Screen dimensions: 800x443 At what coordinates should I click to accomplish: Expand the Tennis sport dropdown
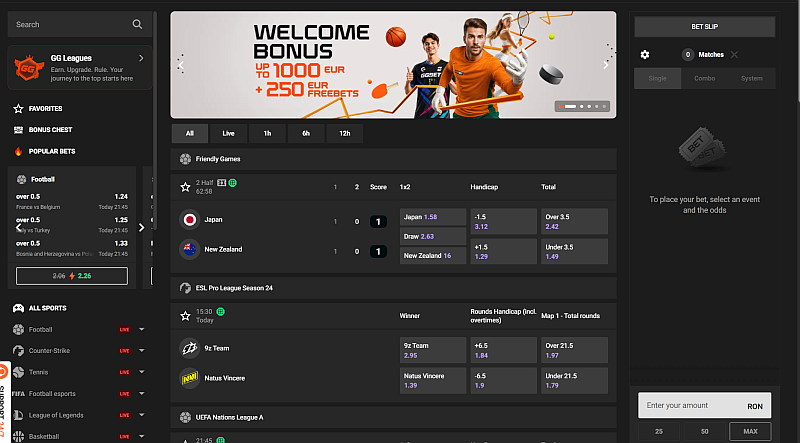(x=142, y=372)
